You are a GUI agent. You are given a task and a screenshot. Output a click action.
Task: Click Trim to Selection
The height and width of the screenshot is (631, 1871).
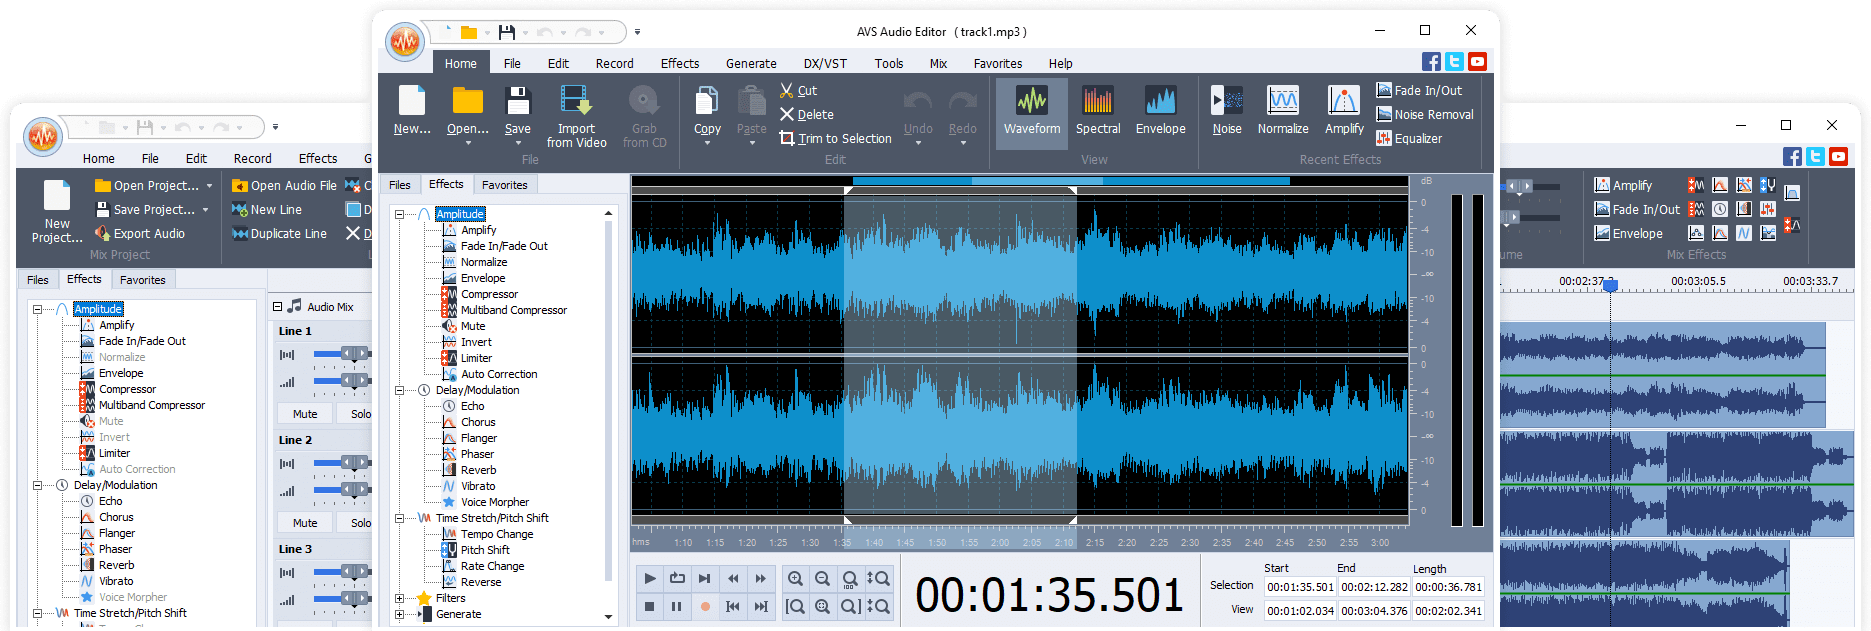coord(835,139)
